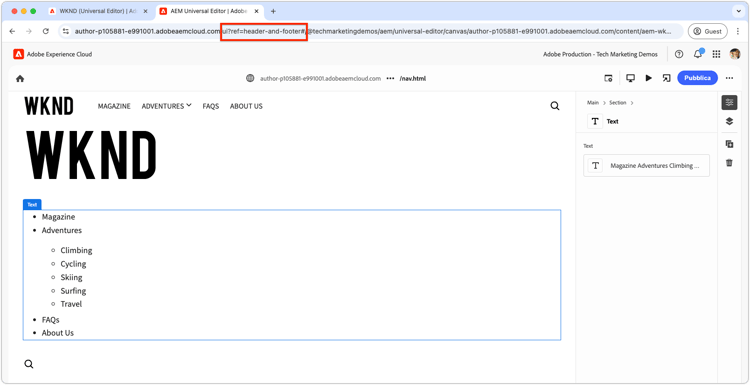The height and width of the screenshot is (385, 750).
Task: Click the Text component title in properties
Action: click(612, 121)
